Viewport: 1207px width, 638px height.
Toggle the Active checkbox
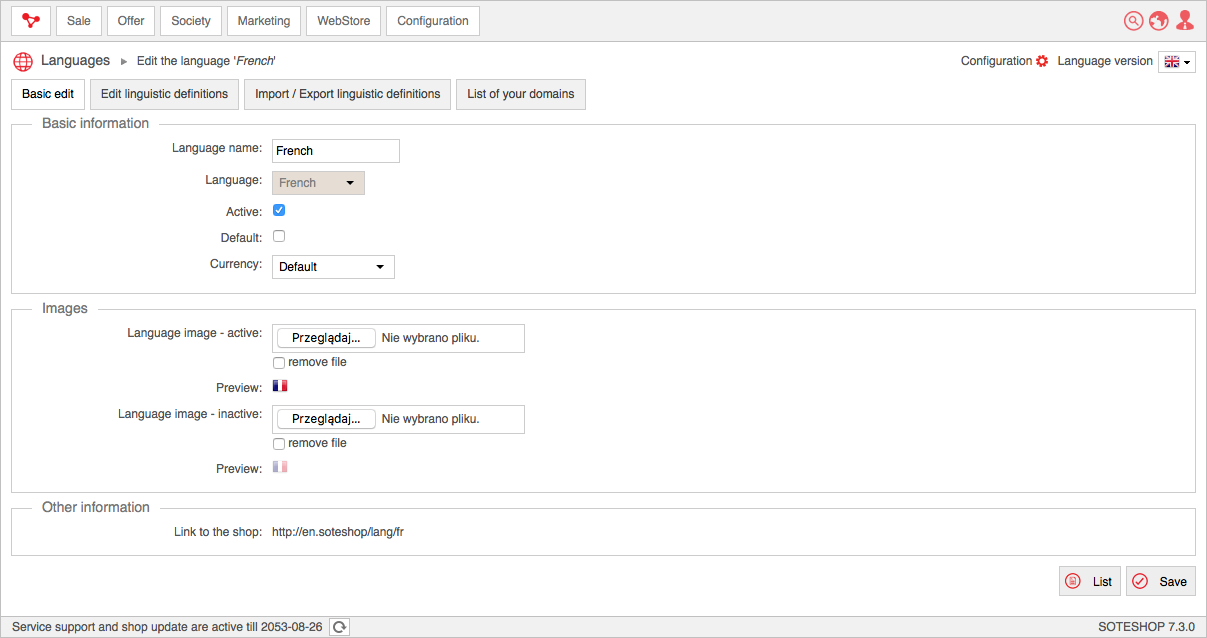click(x=279, y=211)
